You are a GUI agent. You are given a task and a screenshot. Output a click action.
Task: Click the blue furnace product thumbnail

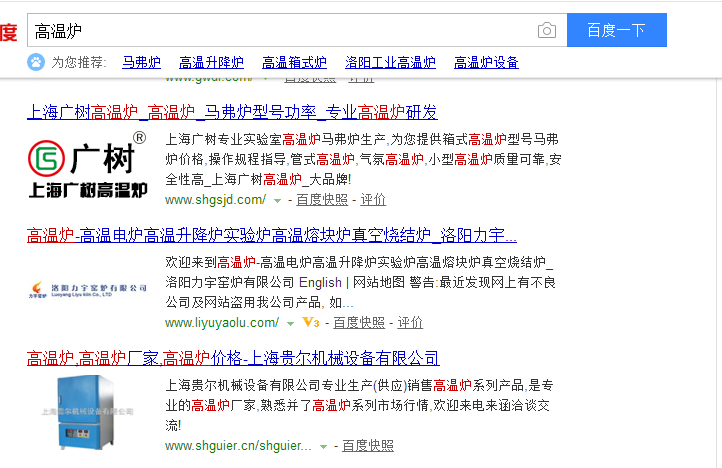point(87,412)
